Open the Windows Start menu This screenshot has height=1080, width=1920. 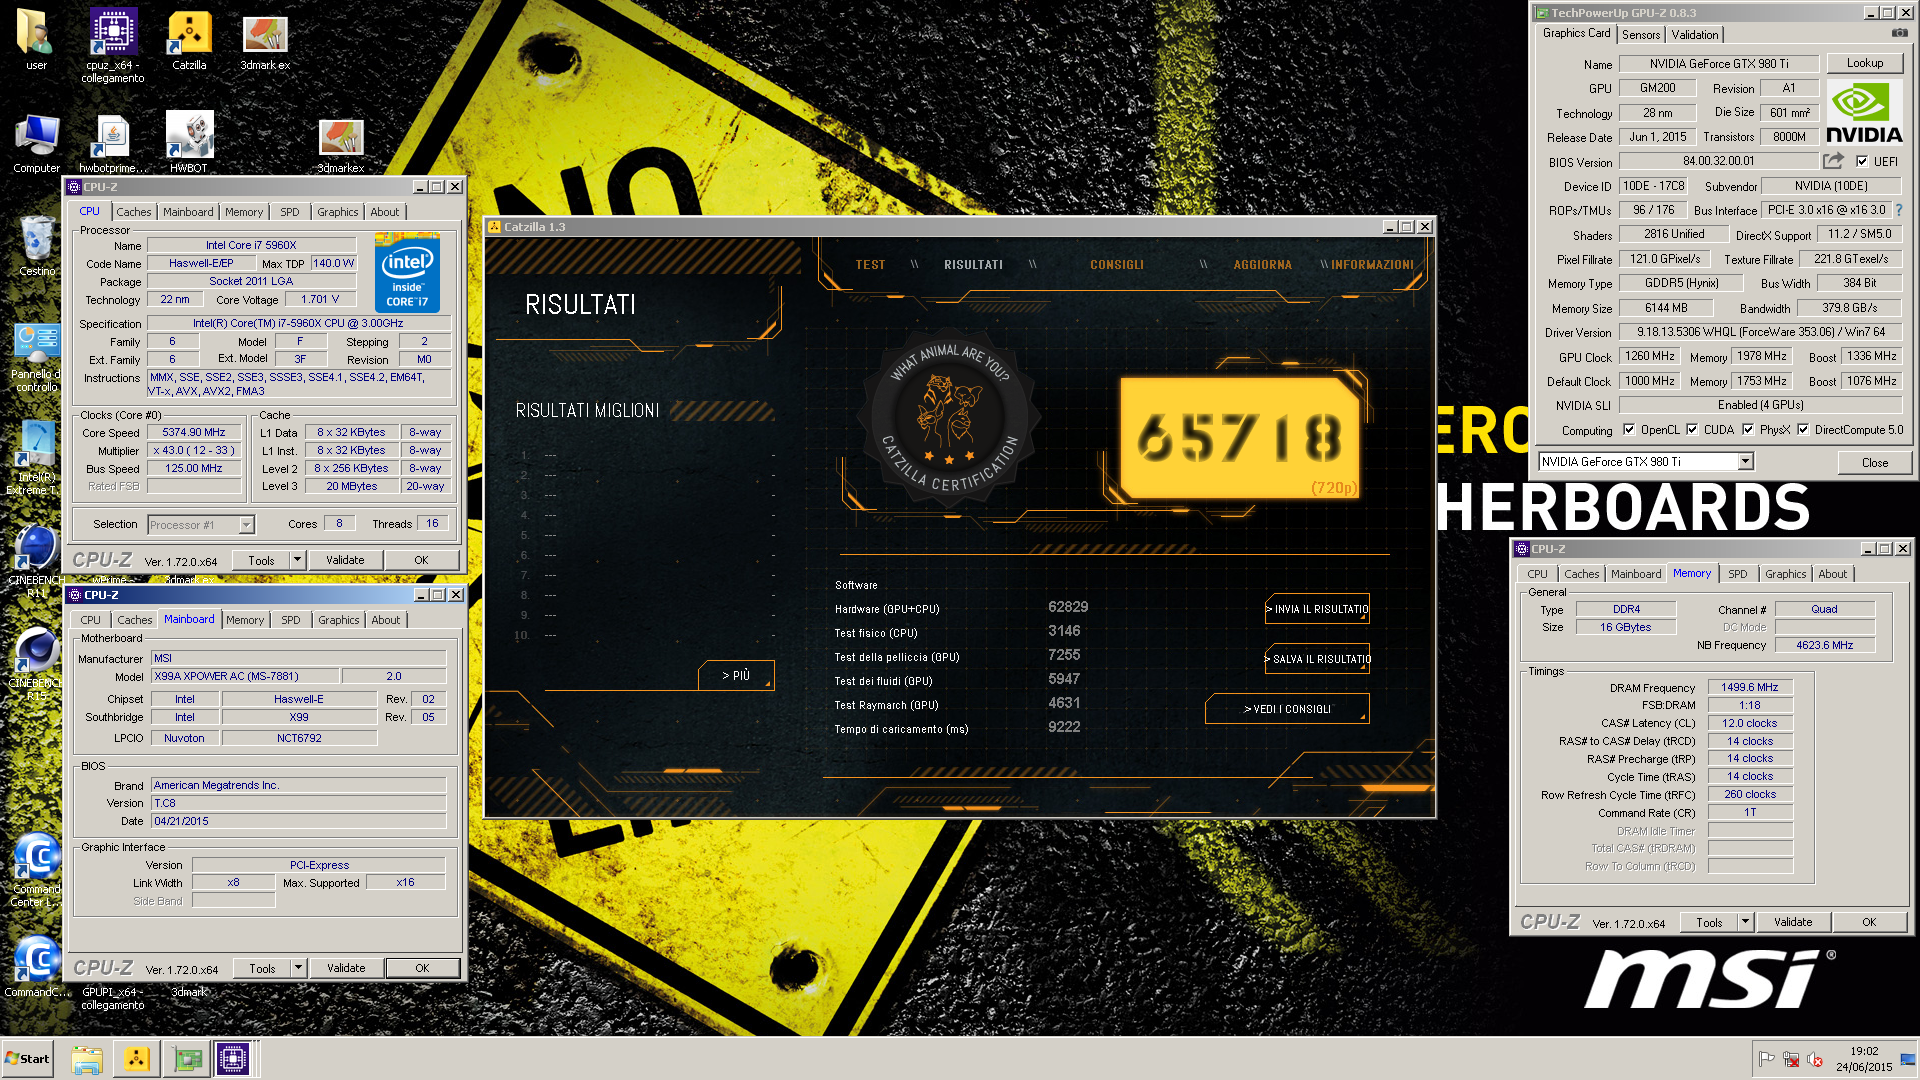(28, 1059)
